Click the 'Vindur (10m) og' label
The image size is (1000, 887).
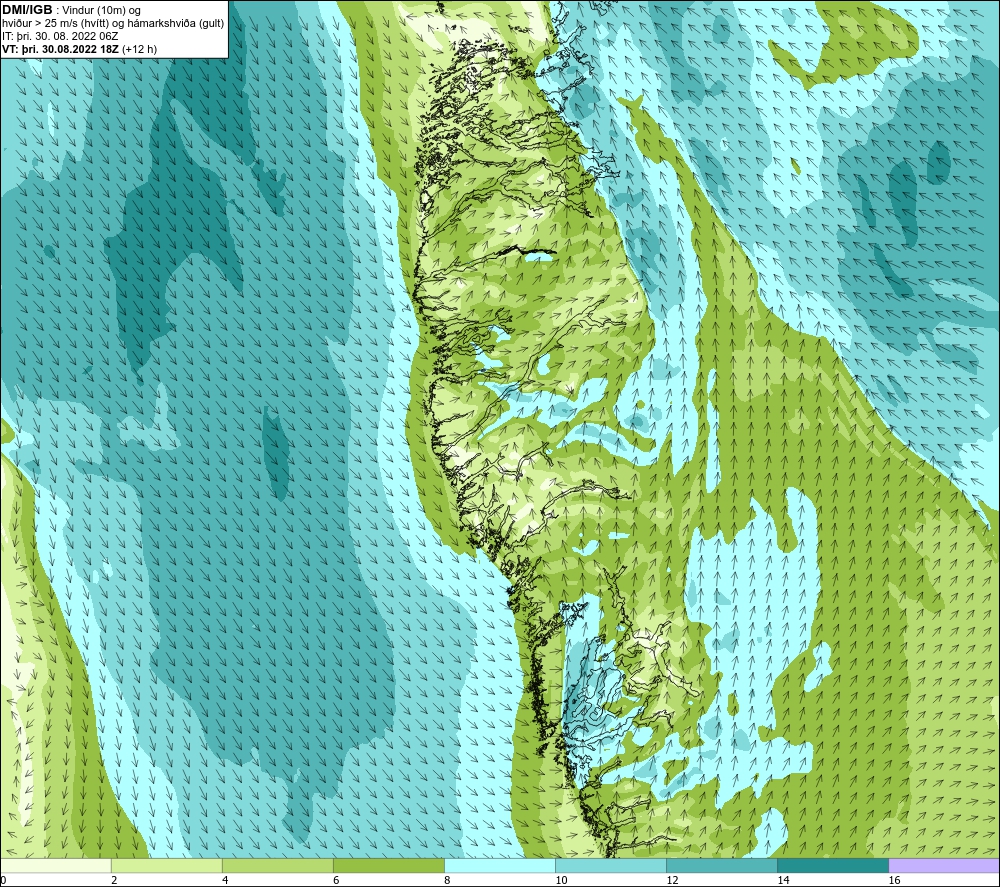pos(101,11)
